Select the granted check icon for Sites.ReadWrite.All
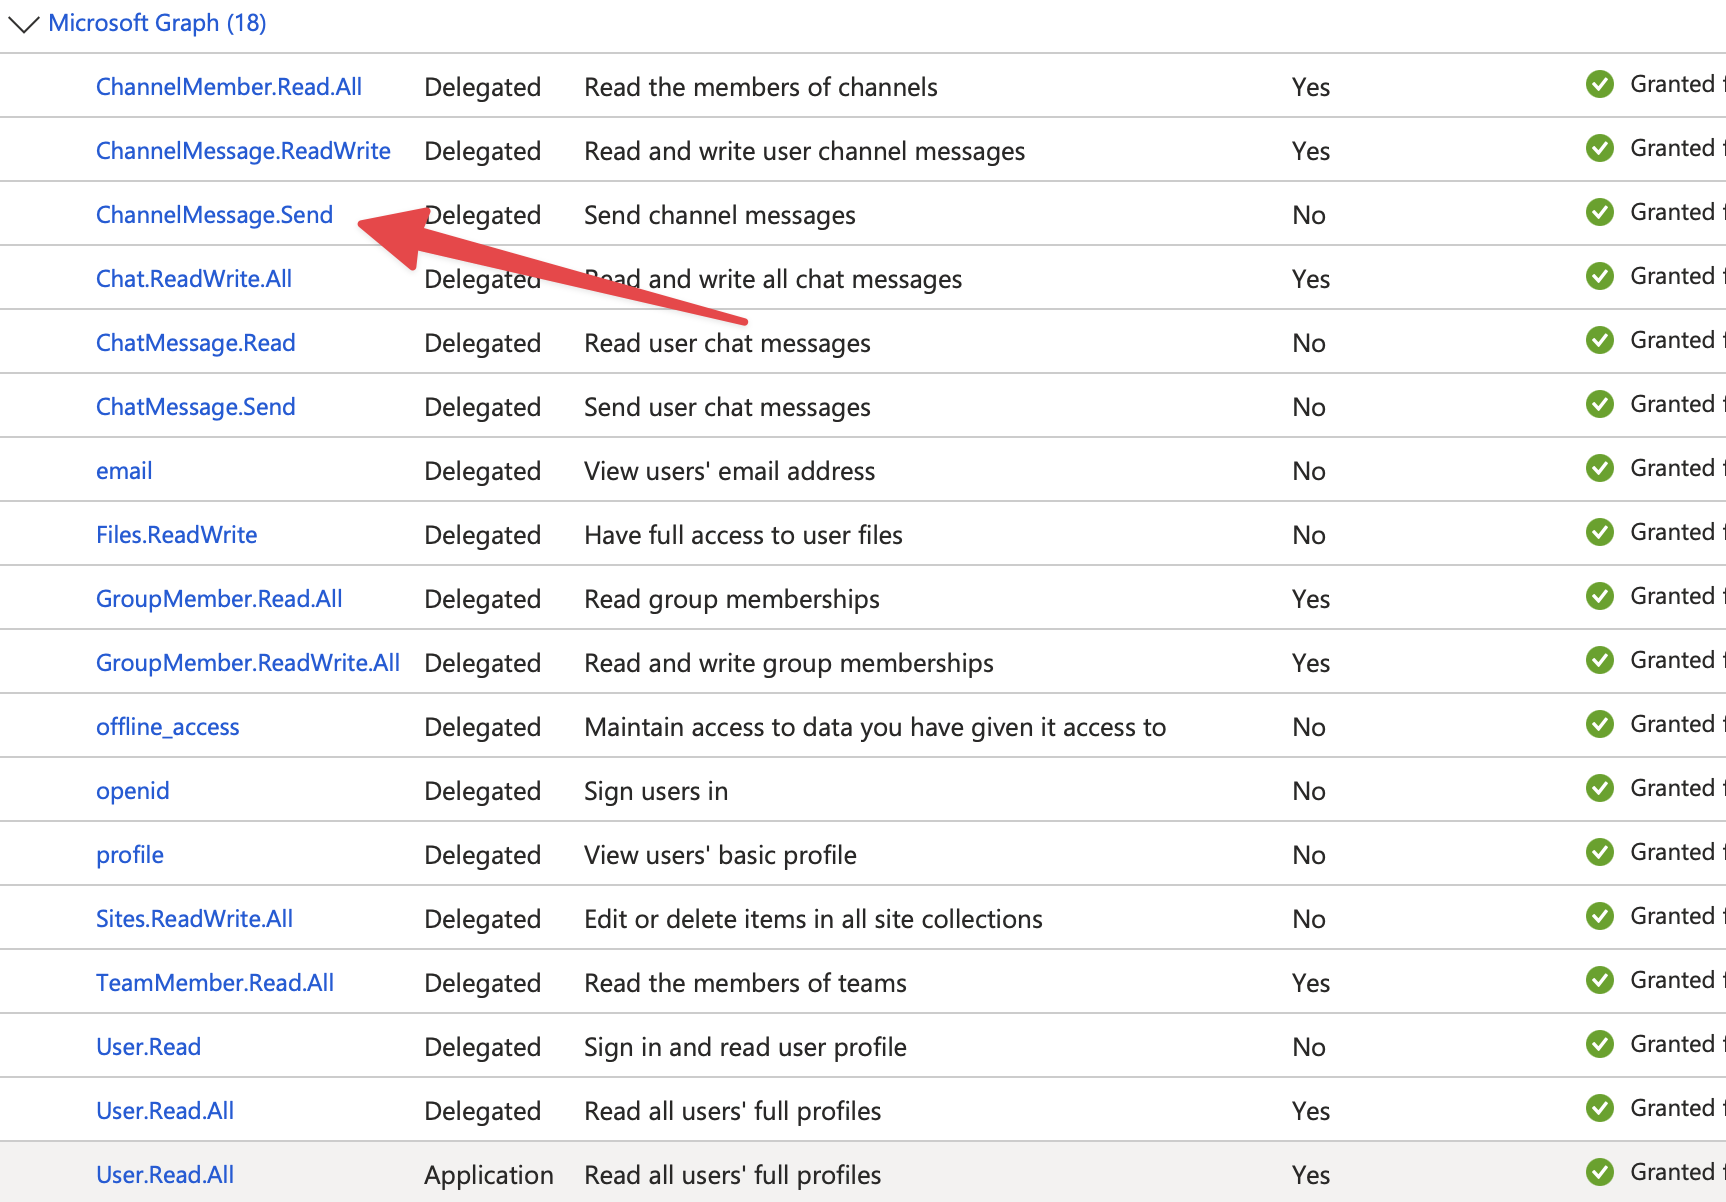 point(1600,916)
